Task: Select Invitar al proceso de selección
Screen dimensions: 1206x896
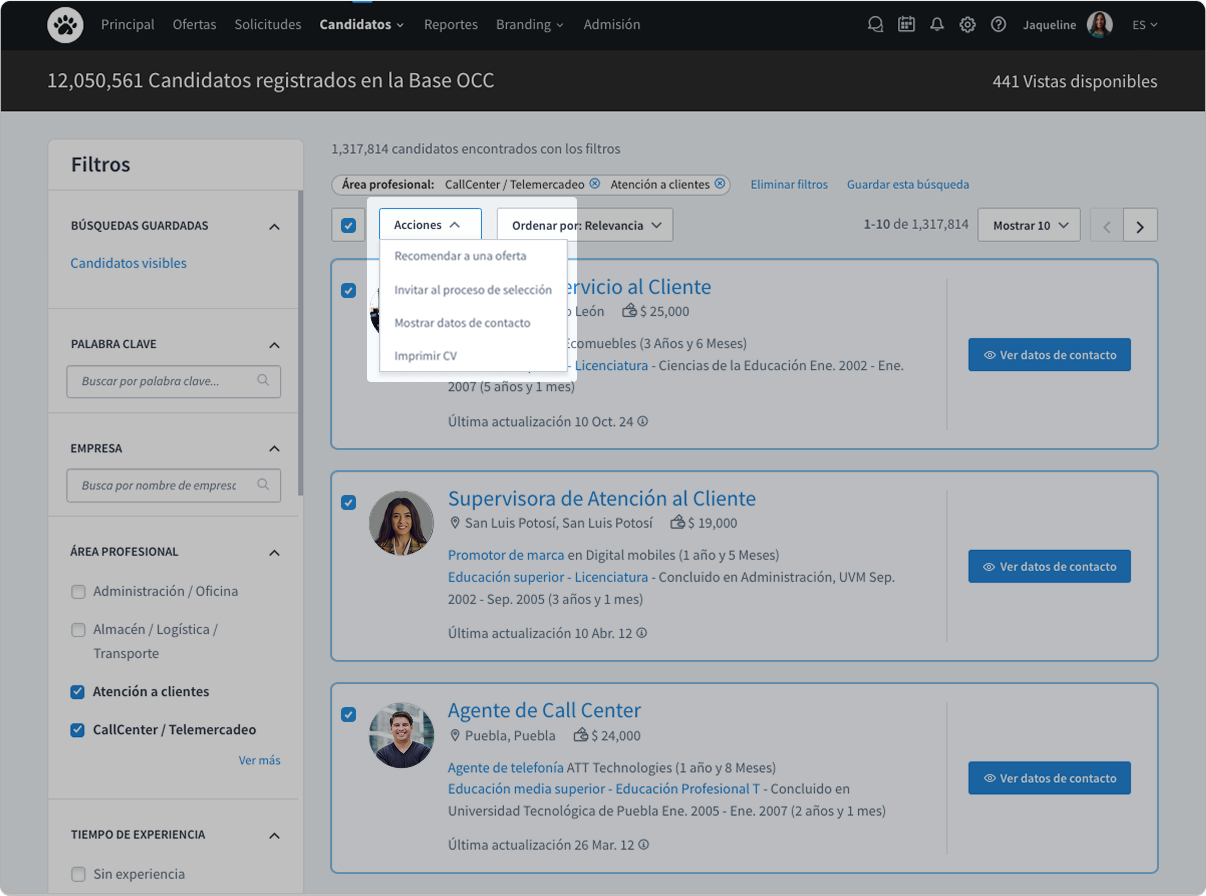Action: (x=472, y=290)
